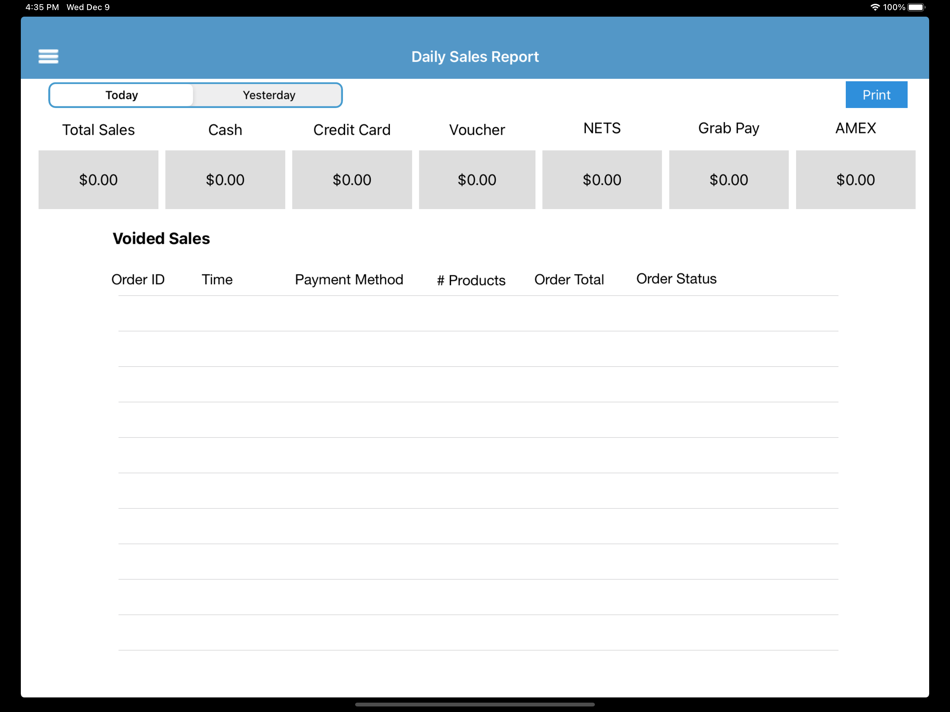Tap the Voucher $0.00 box

pyautogui.click(x=477, y=180)
